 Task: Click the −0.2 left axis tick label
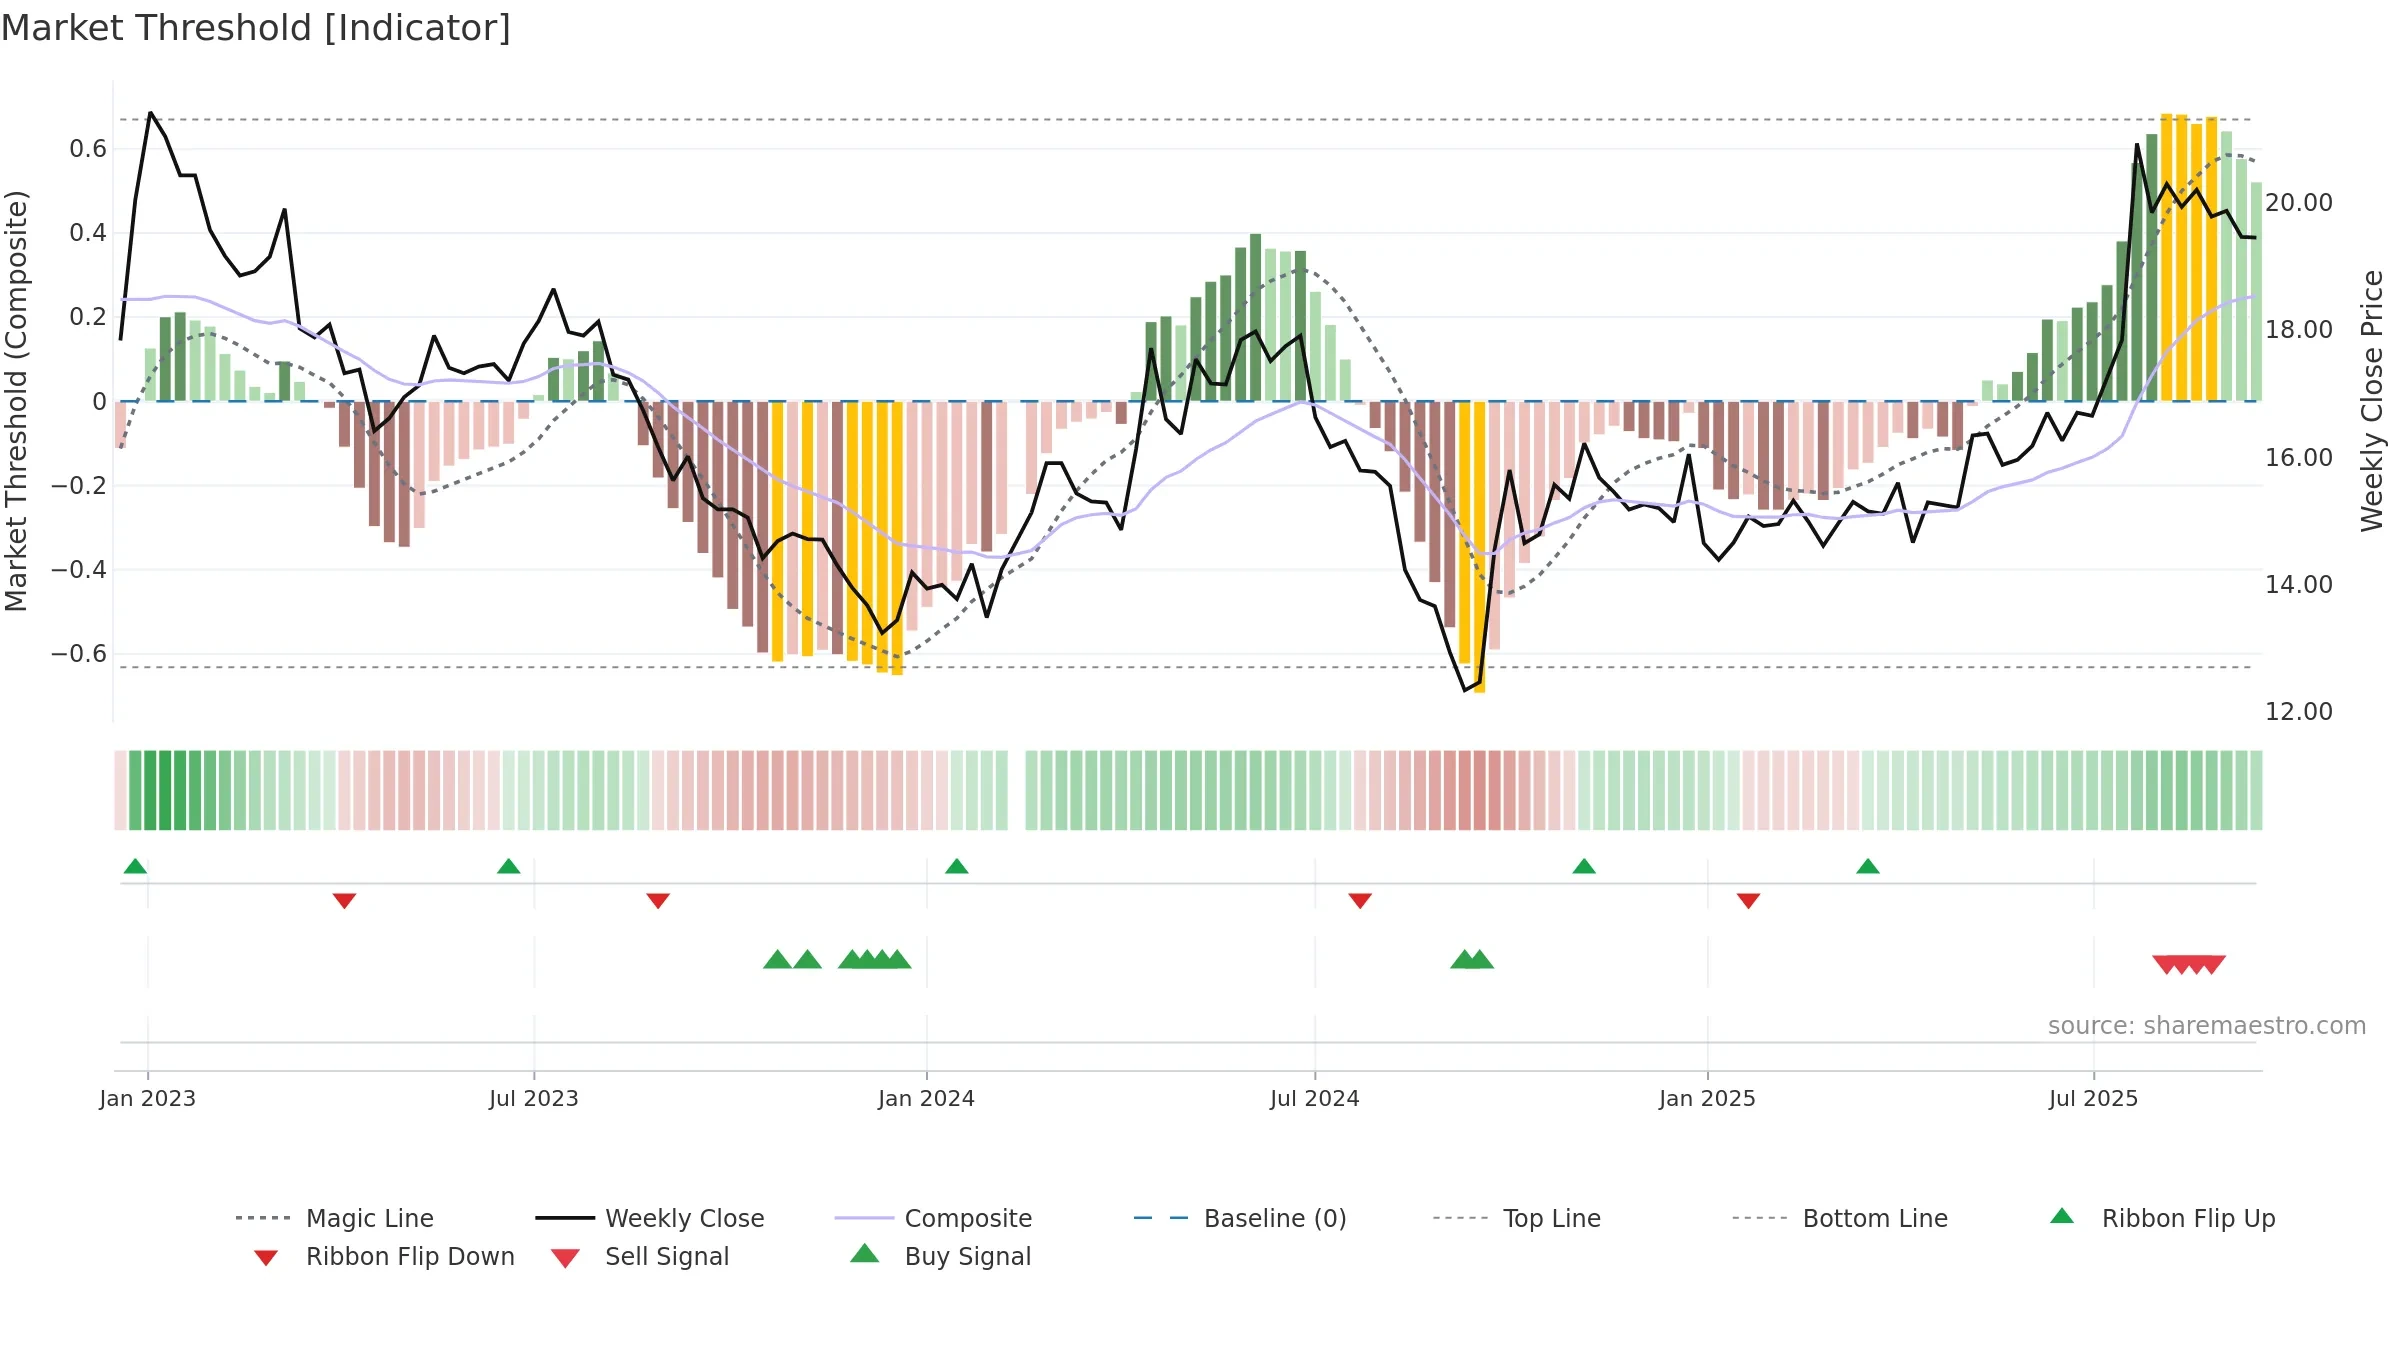coord(79,485)
